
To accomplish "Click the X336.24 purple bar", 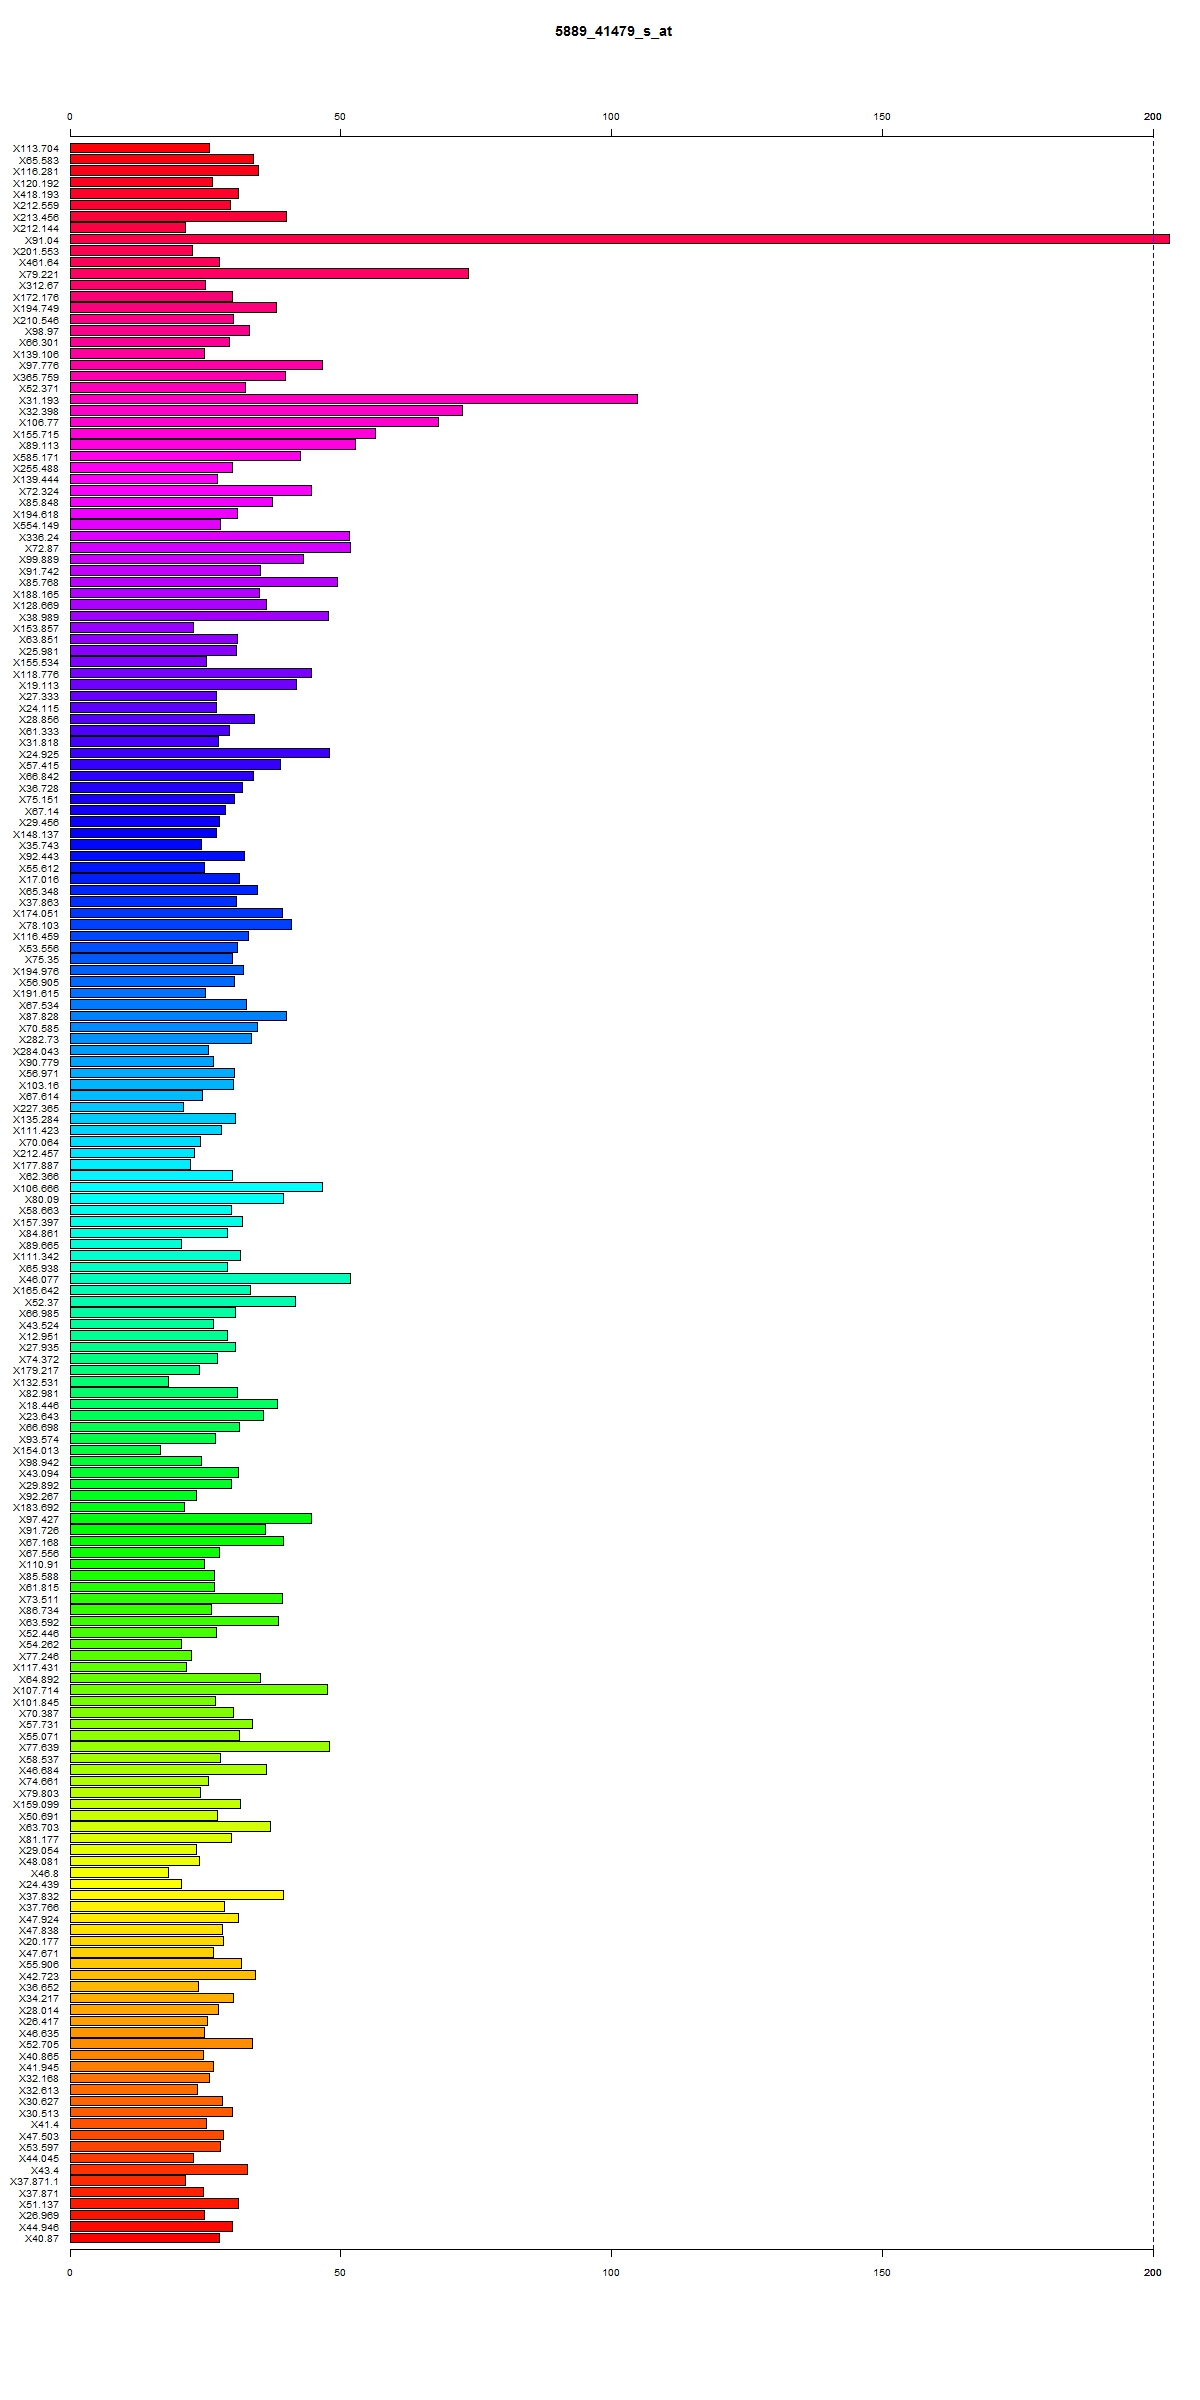I will 210,536.
